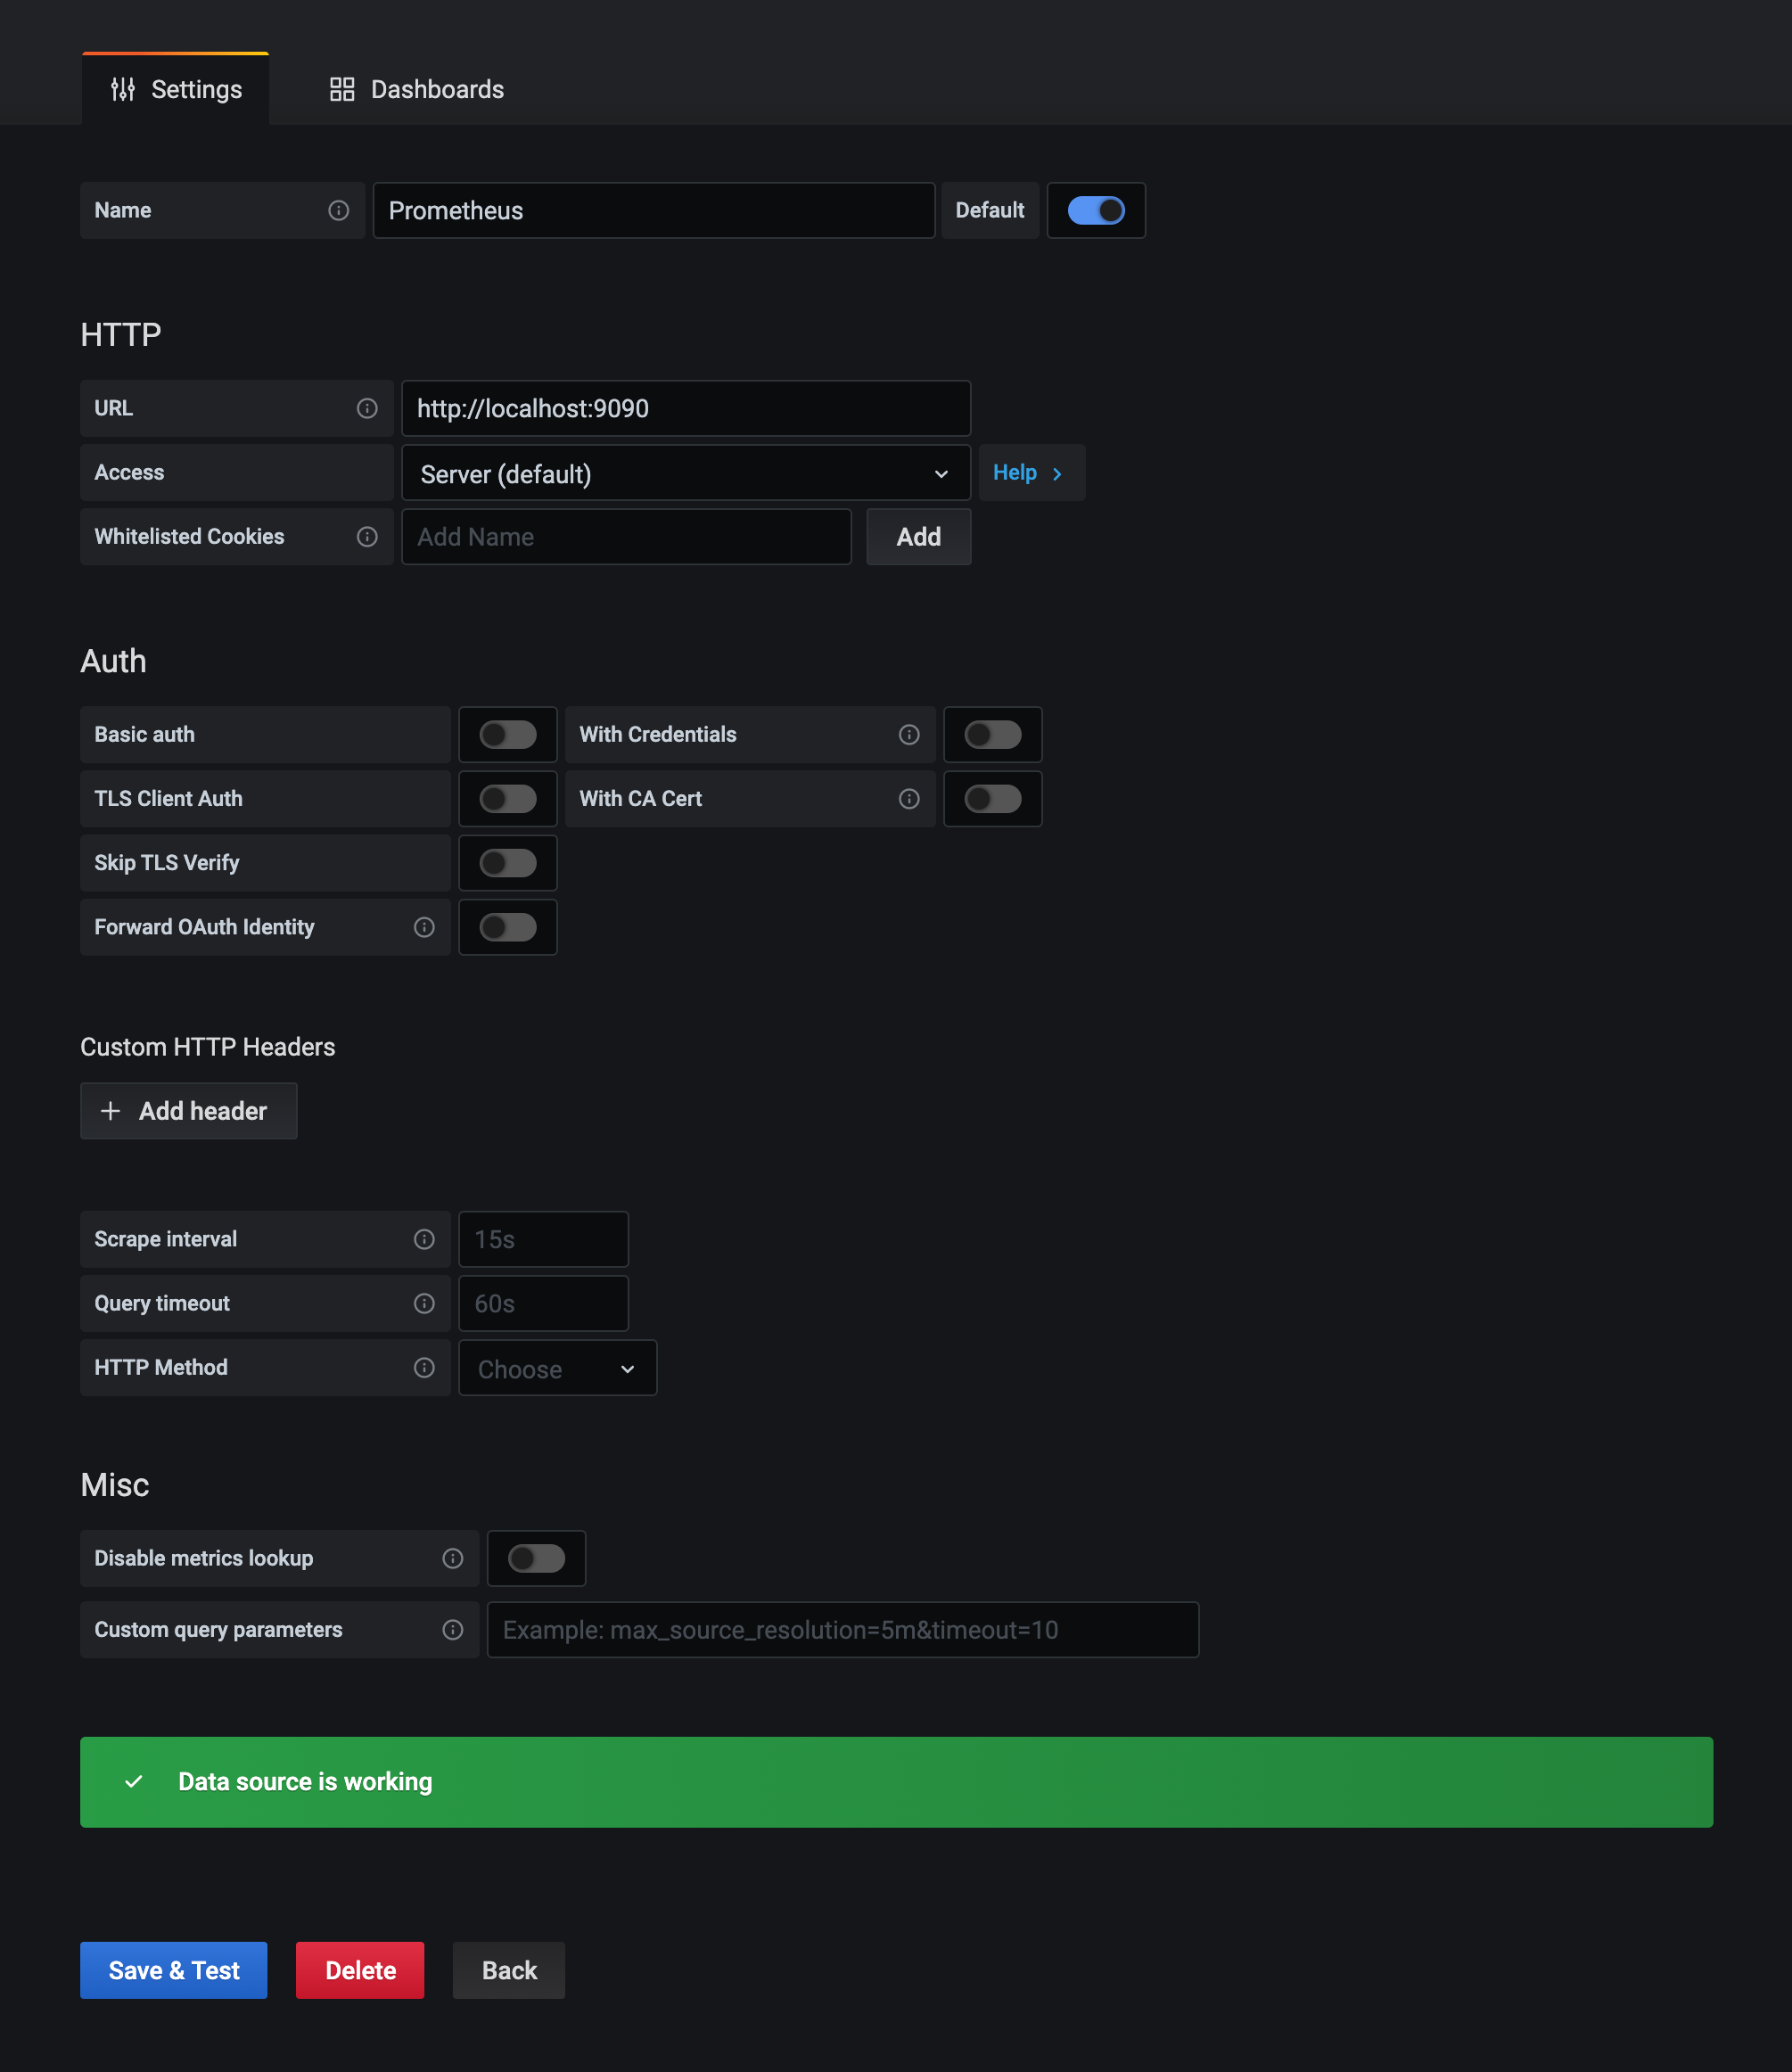This screenshot has width=1792, height=2072.
Task: Click the Whitelisted Cookies info icon
Action: coord(367,537)
